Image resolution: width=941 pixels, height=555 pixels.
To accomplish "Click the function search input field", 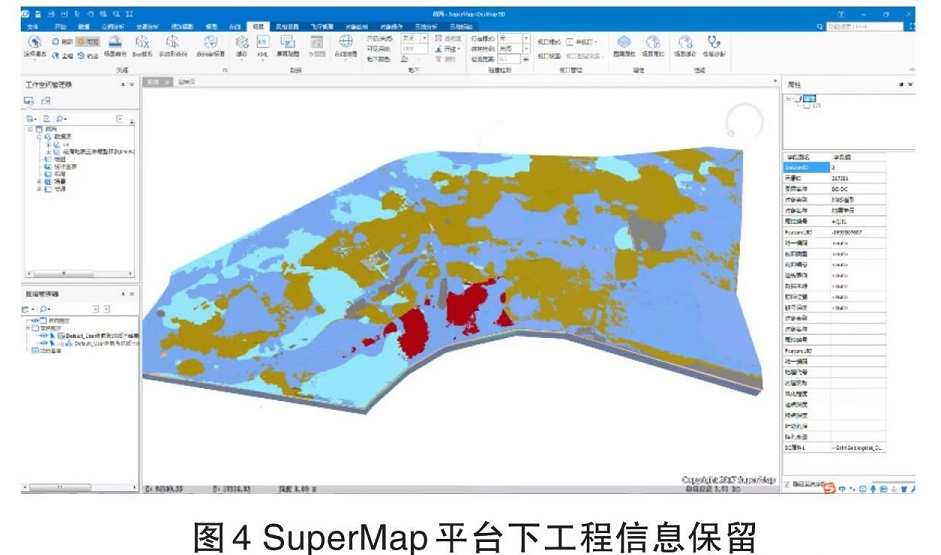I will (x=864, y=26).
